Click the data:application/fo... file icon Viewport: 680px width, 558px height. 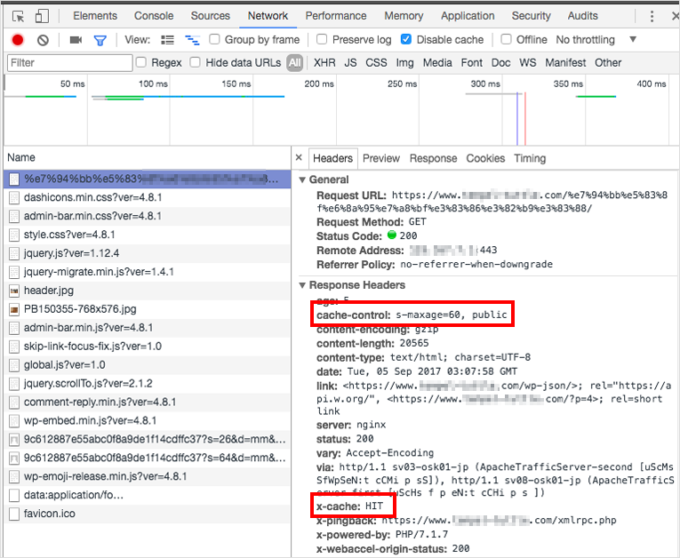tap(14, 495)
